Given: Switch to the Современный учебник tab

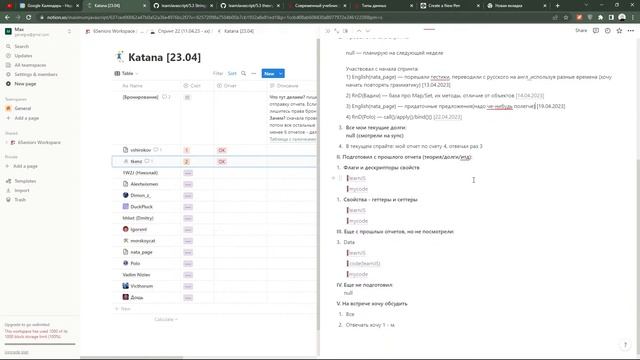Looking at the screenshot, I should click(x=316, y=6).
